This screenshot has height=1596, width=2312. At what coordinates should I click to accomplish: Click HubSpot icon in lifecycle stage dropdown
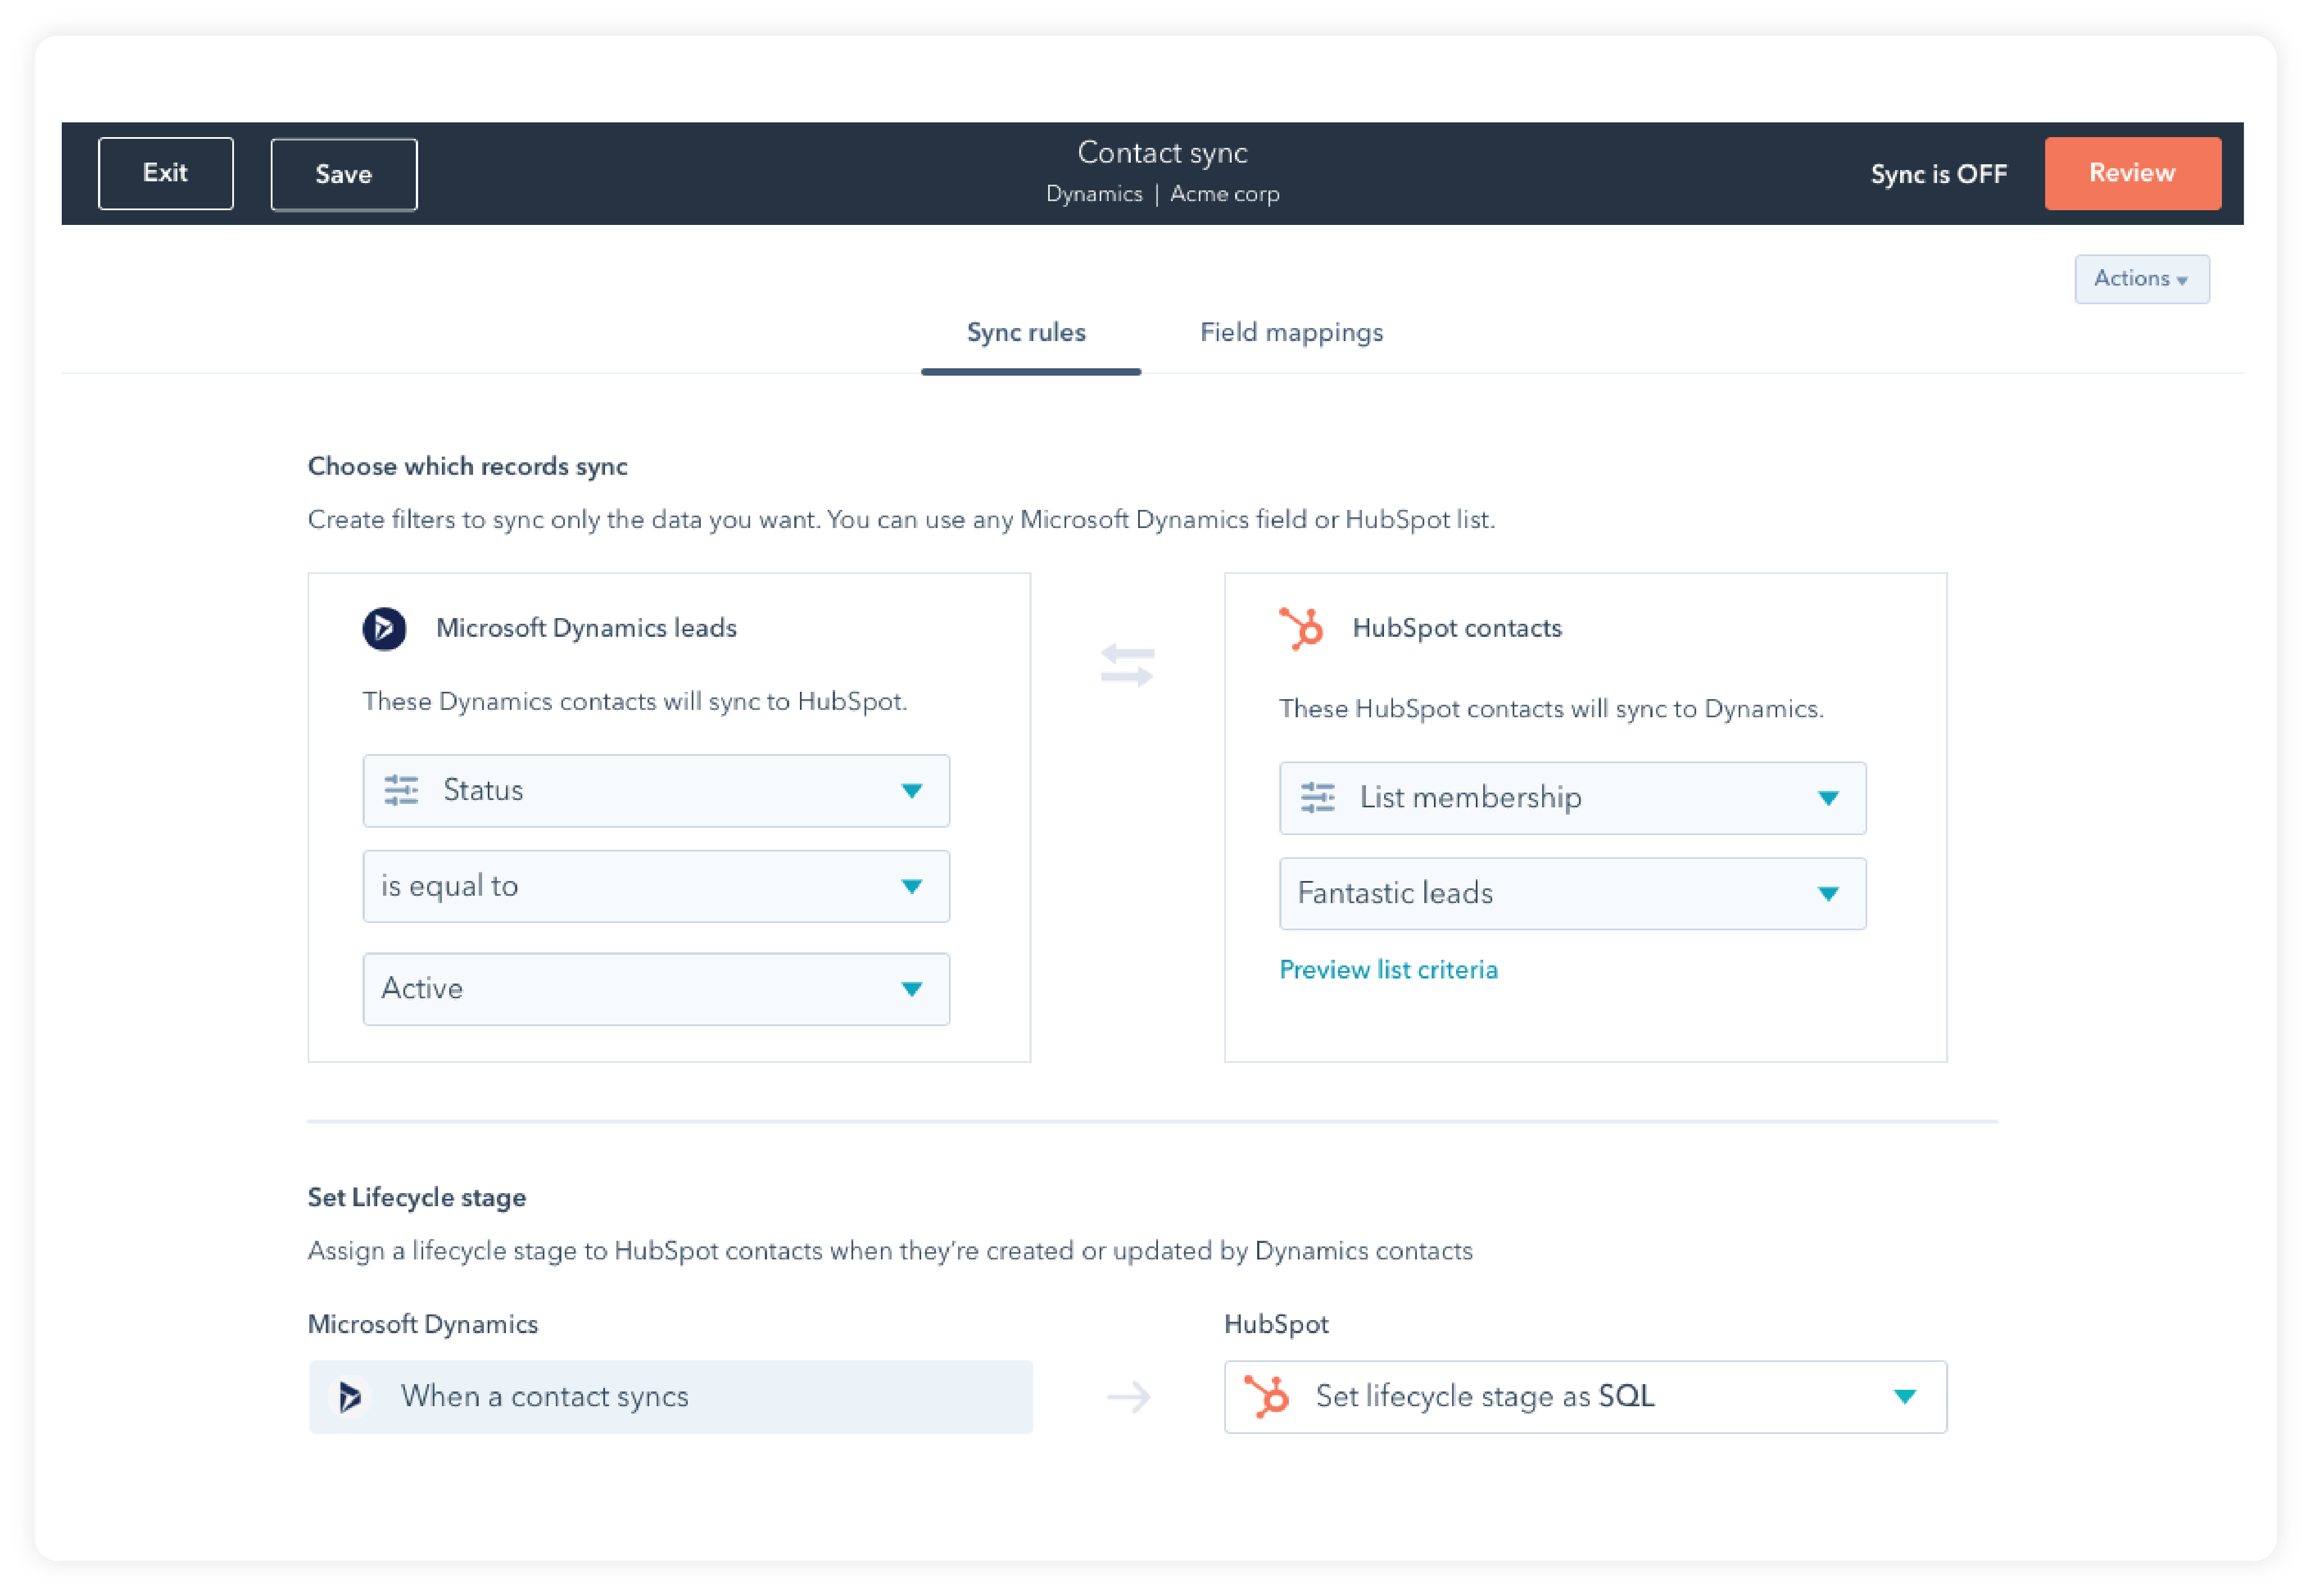pos(1267,1397)
